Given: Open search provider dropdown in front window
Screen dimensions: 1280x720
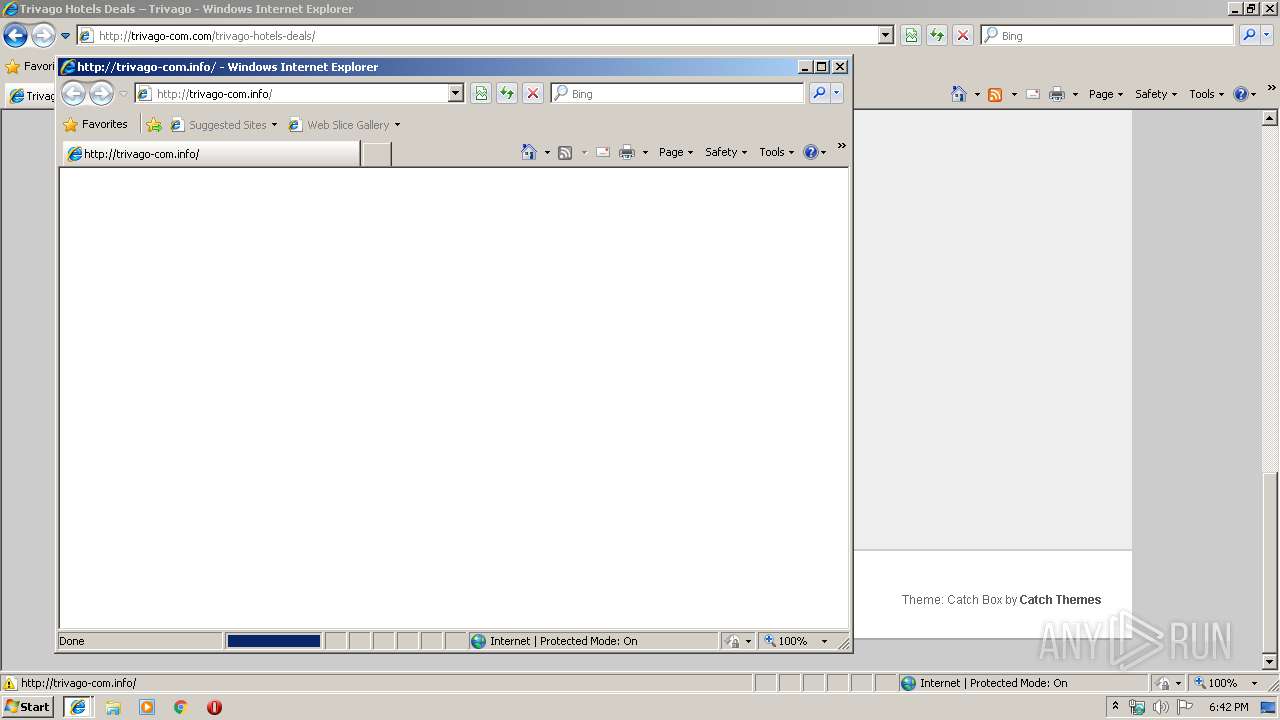Looking at the screenshot, I should click(x=837, y=93).
